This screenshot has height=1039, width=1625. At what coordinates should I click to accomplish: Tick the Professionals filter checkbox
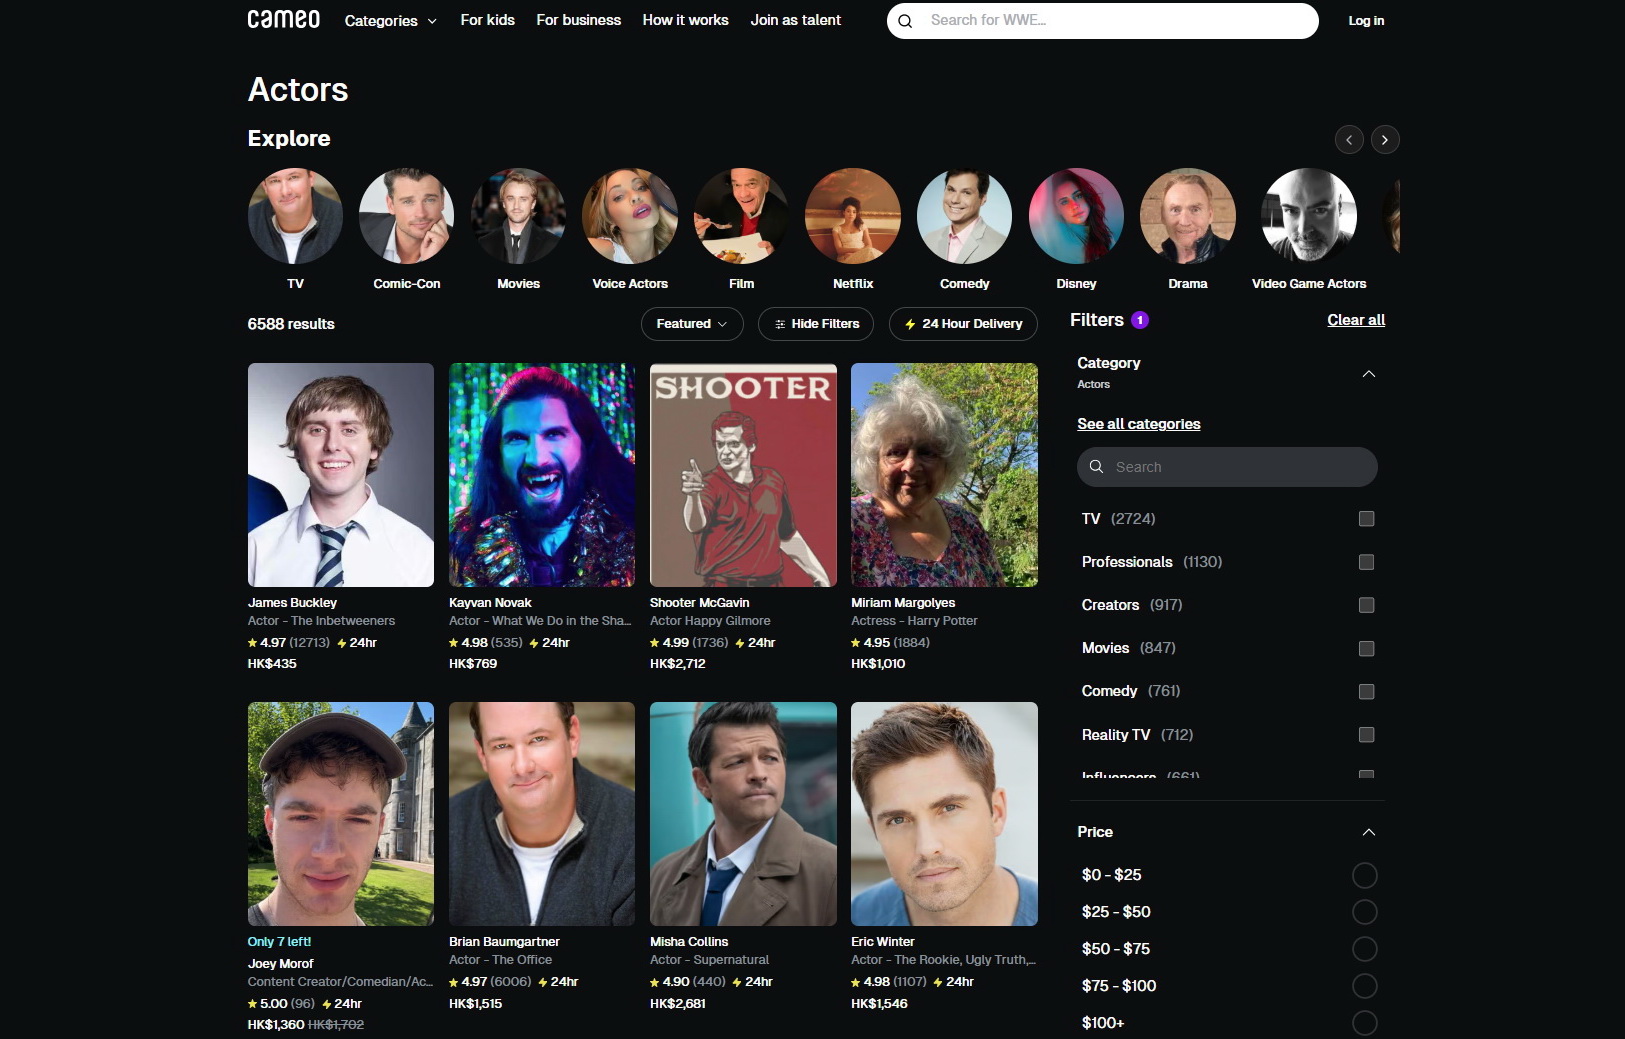pyautogui.click(x=1366, y=562)
